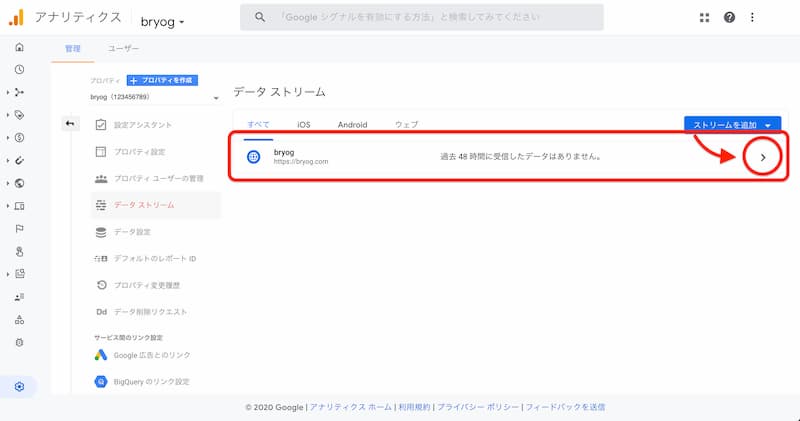Open the shapes Custom definitions icon

click(19, 320)
